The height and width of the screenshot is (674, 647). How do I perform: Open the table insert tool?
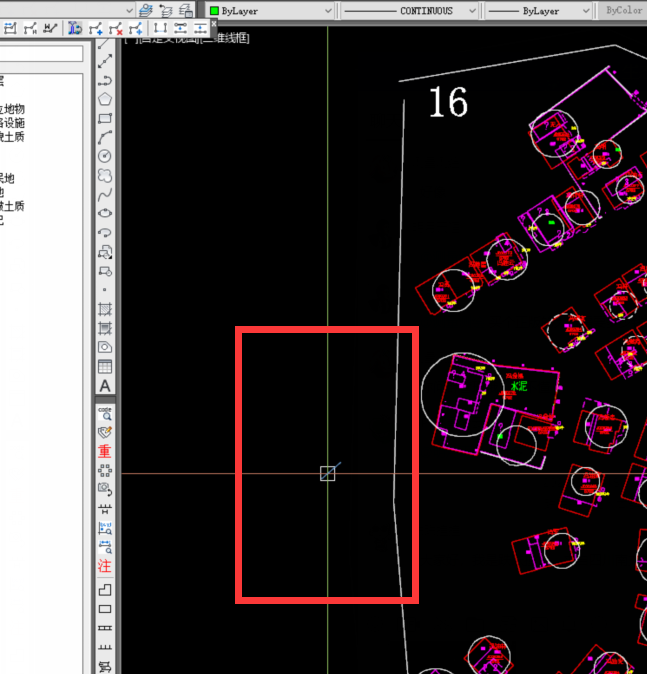(105, 366)
